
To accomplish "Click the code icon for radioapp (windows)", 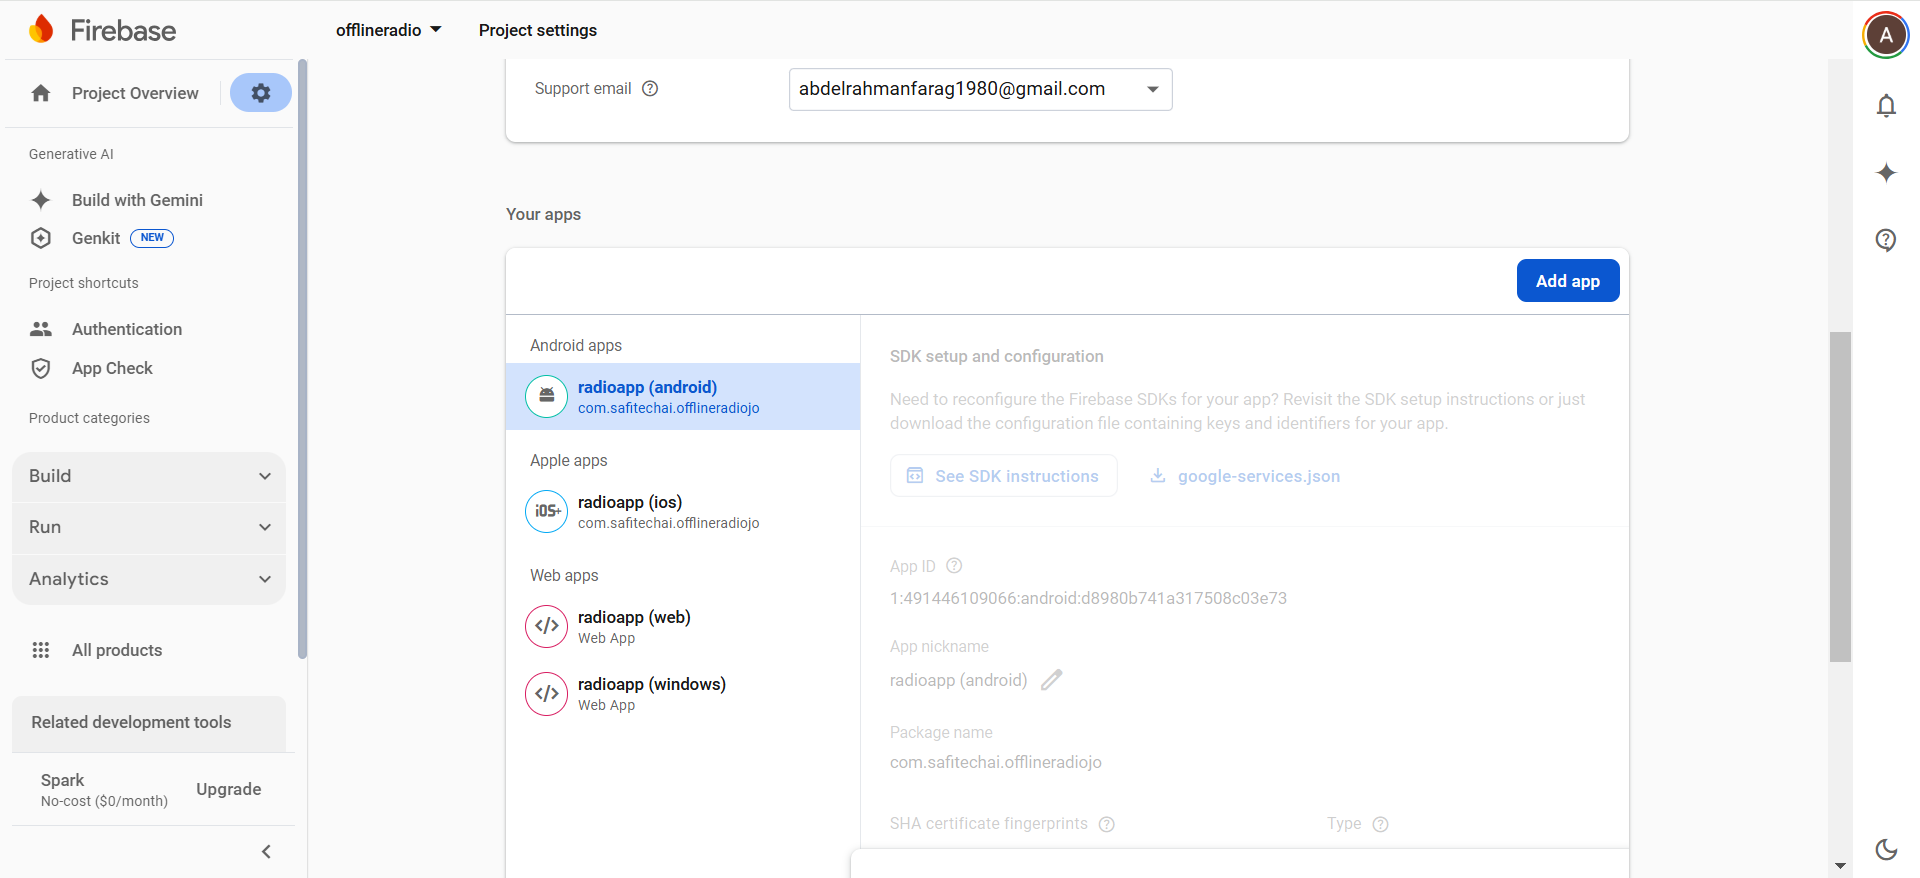I will pyautogui.click(x=547, y=693).
